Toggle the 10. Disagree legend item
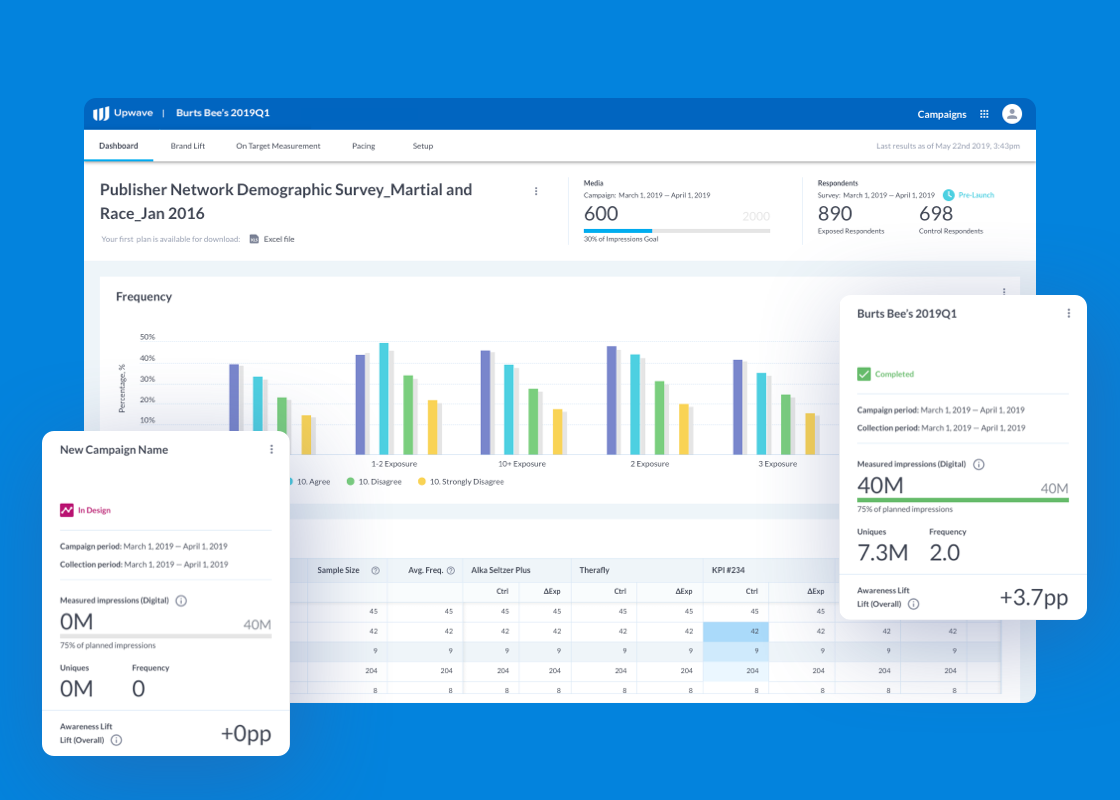 point(351,482)
